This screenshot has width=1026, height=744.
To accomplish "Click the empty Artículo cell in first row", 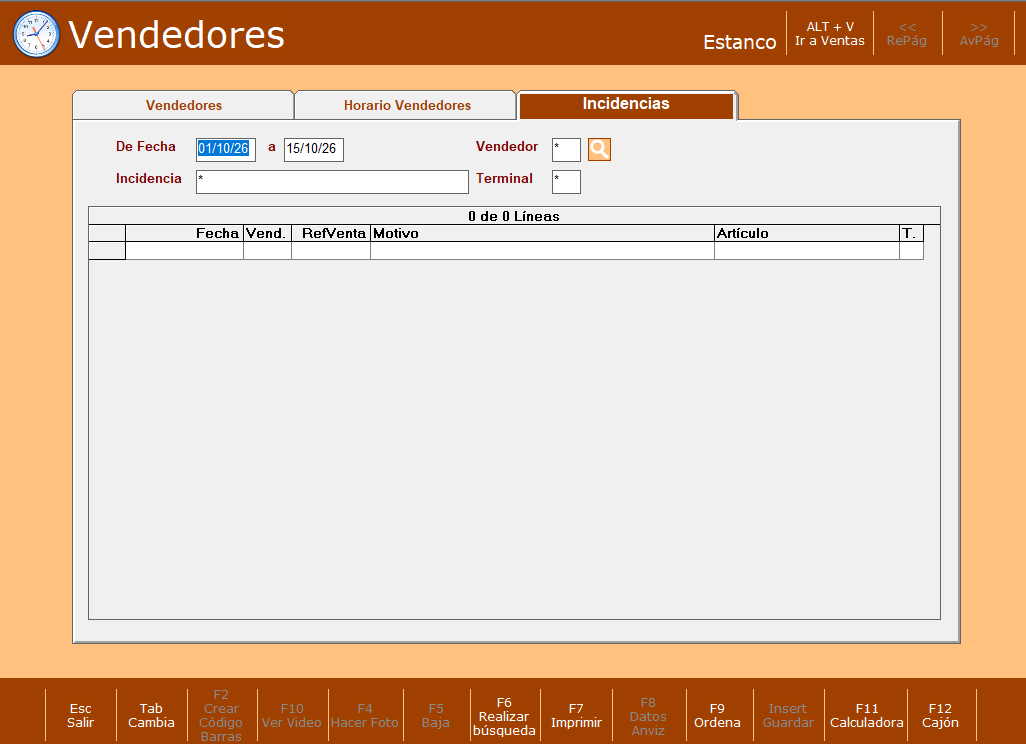I will pyautogui.click(x=807, y=251).
